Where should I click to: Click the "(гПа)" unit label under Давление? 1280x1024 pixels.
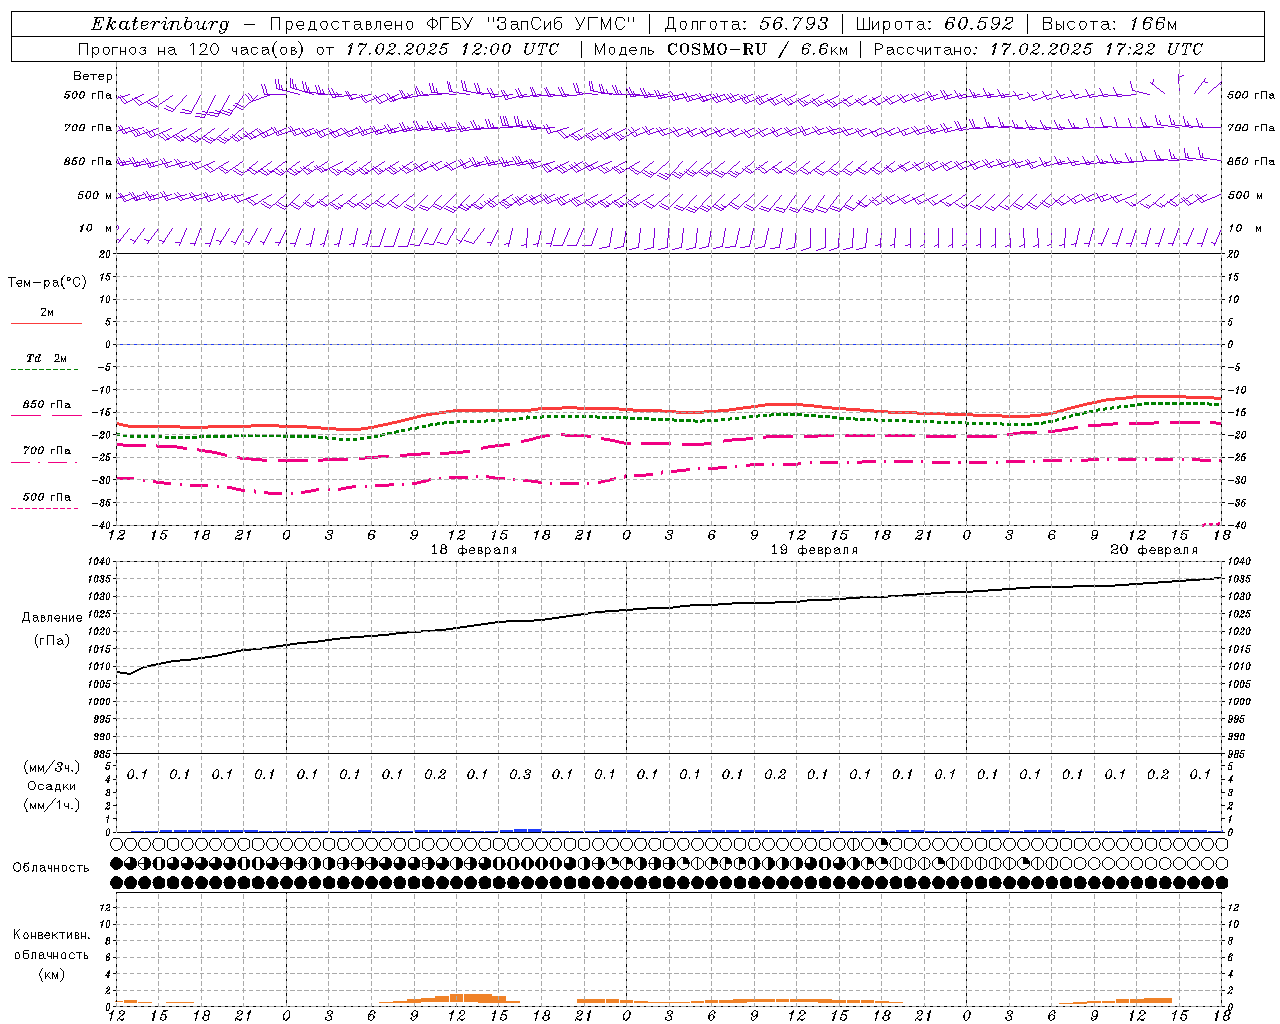coord(51,641)
